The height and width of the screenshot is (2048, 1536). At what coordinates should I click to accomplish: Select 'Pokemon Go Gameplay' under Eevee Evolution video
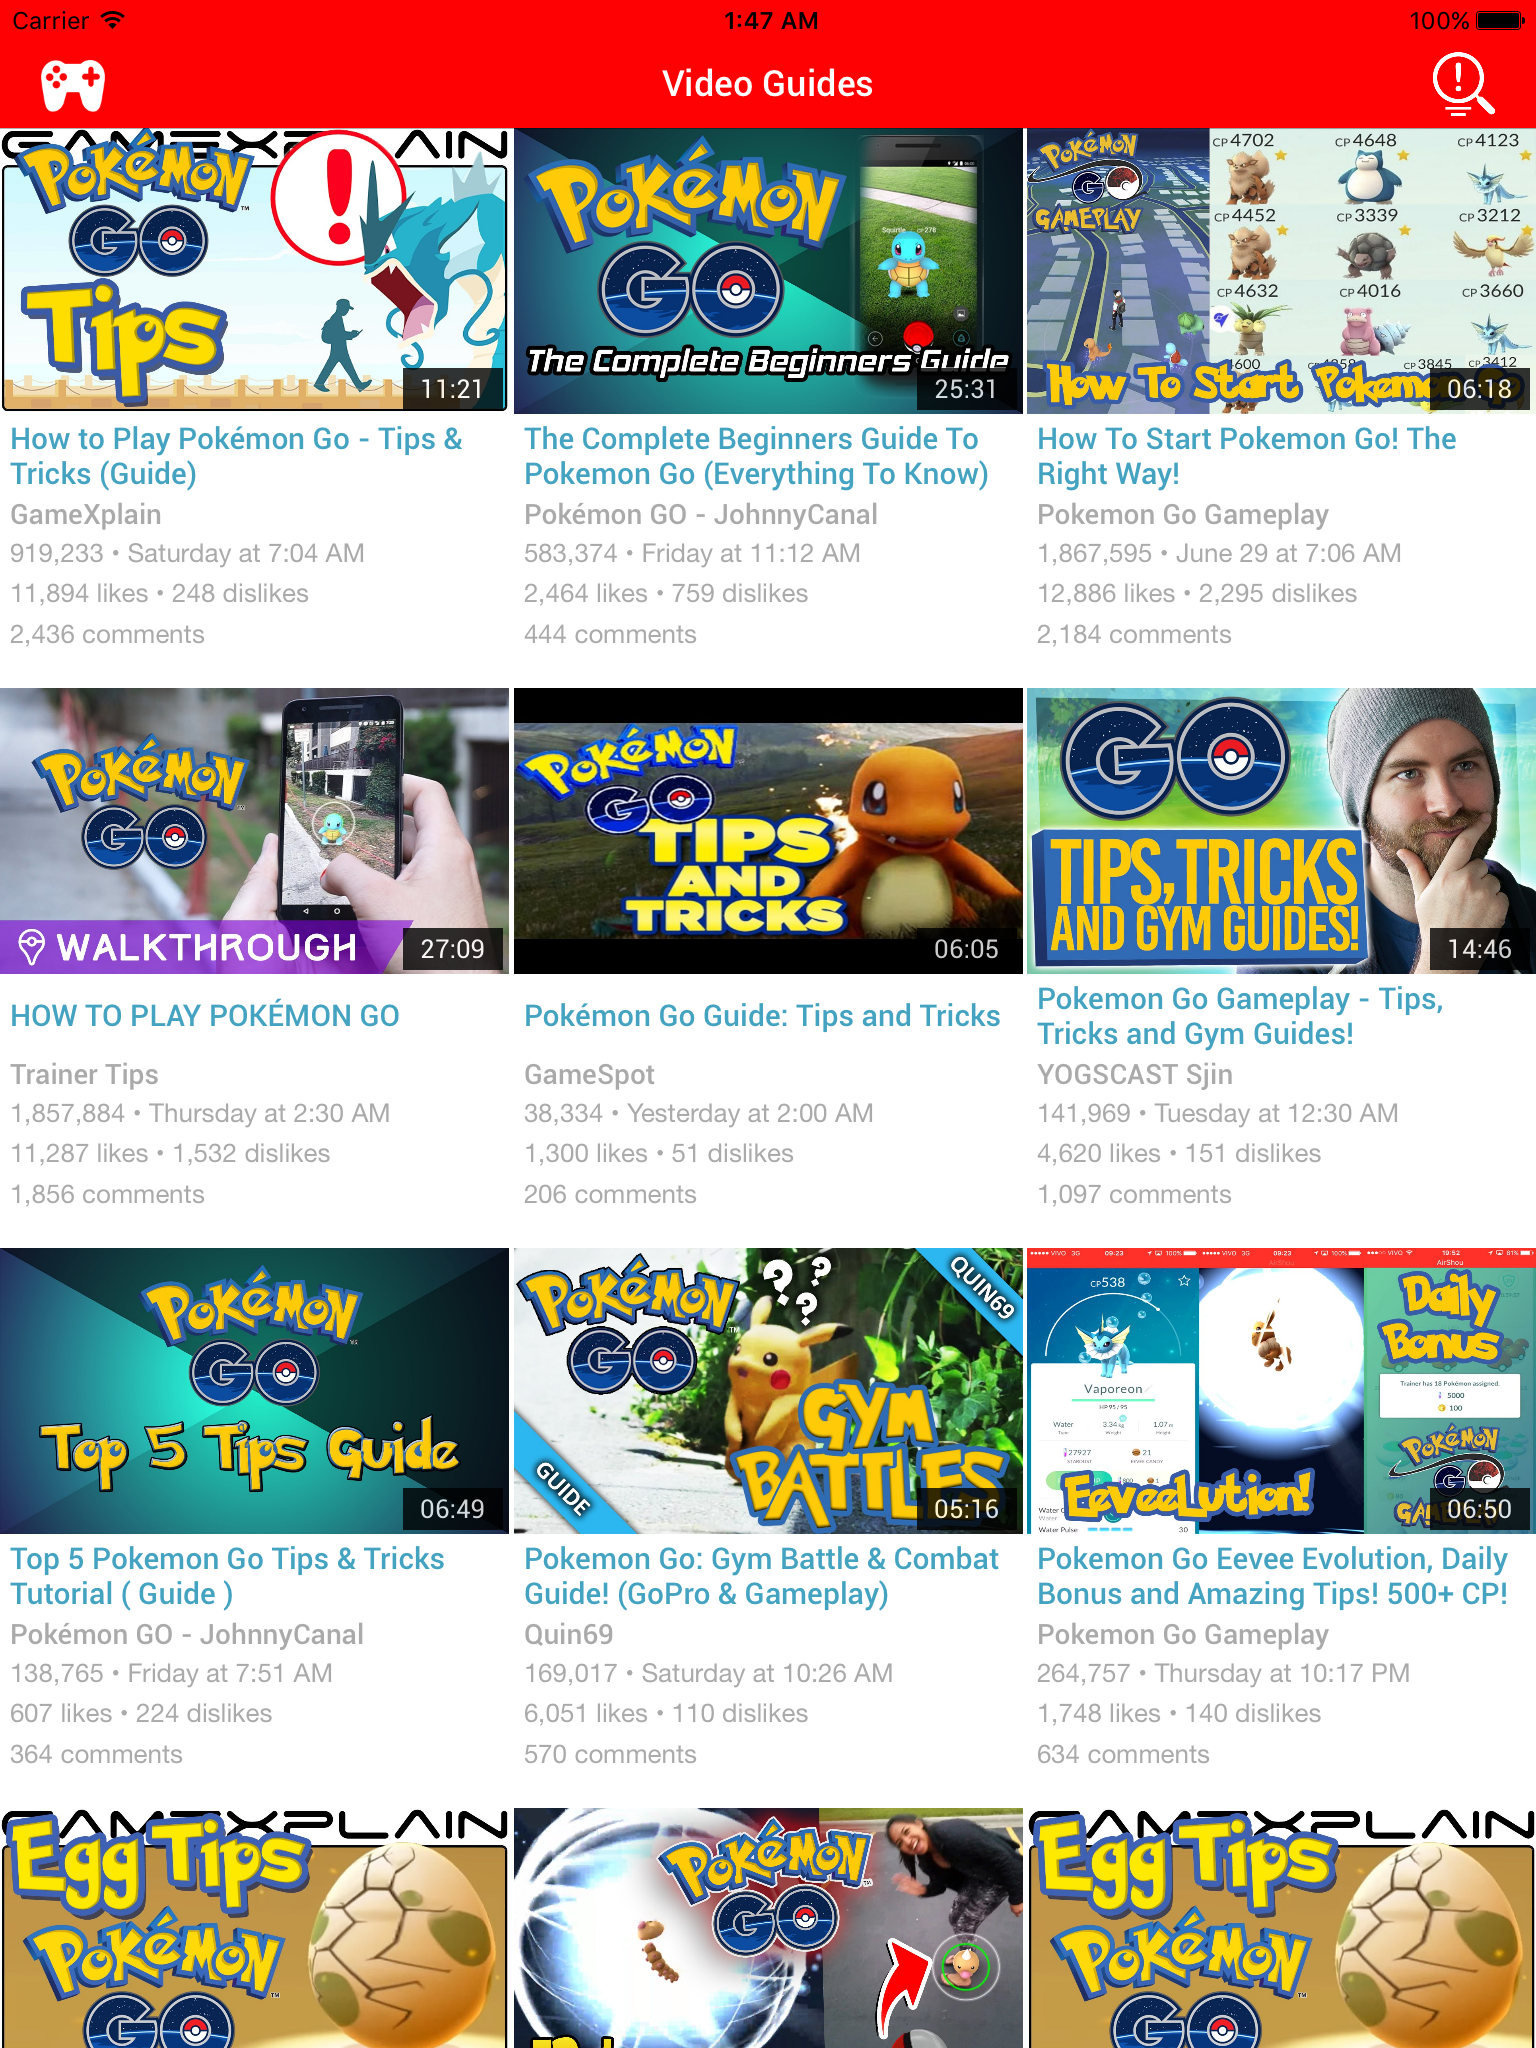(x=1183, y=1635)
